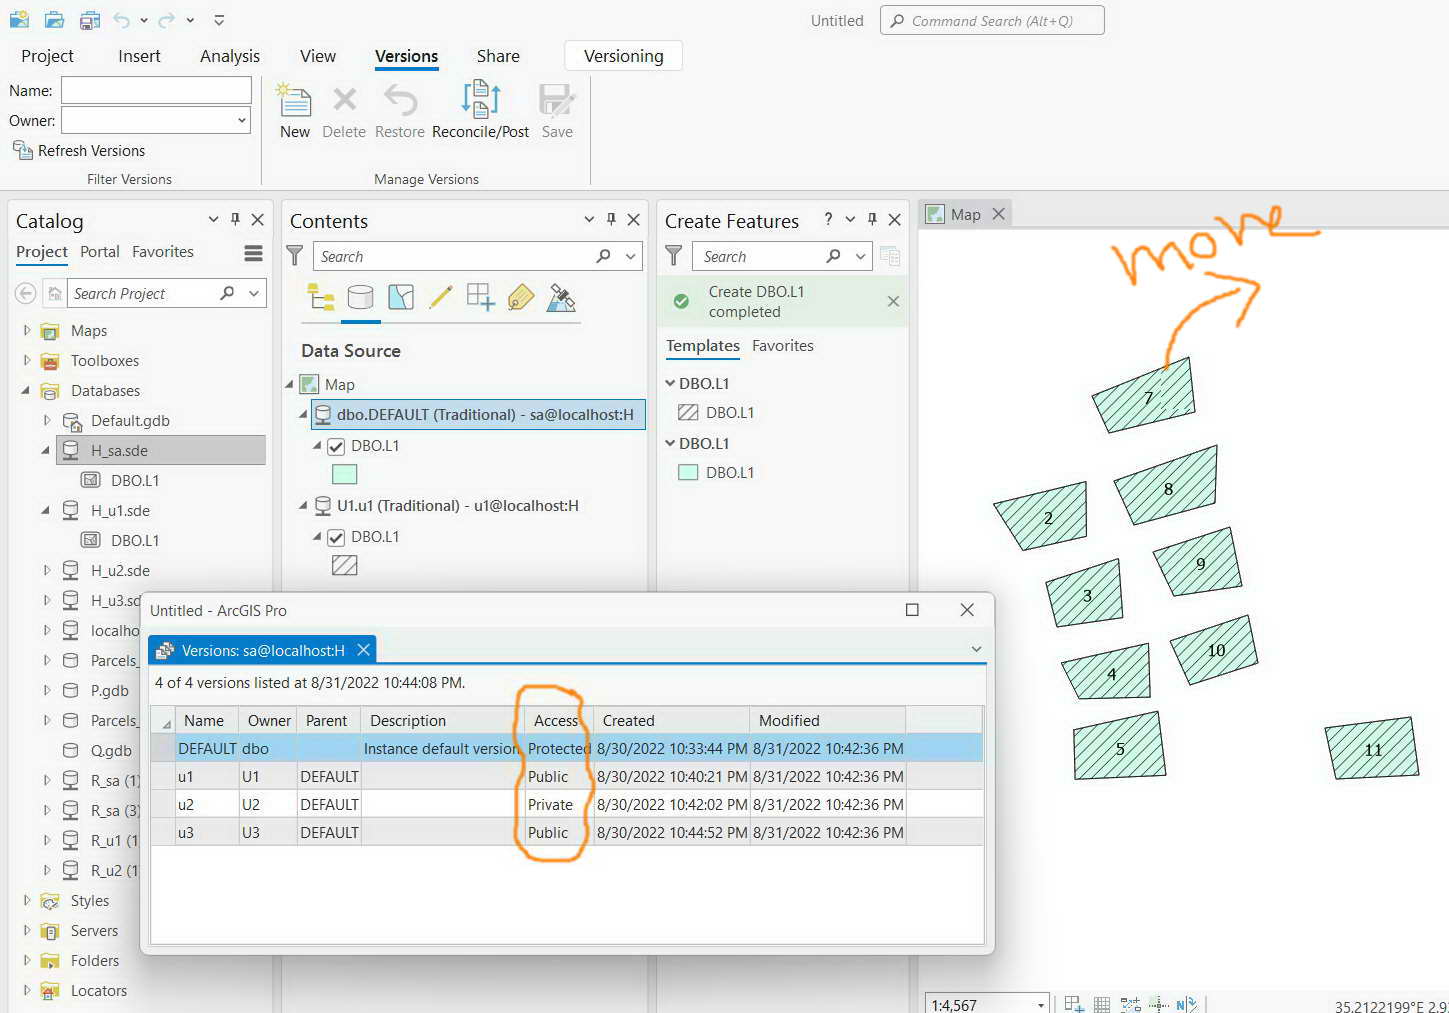Collapse the first DBO.L1 template group

click(670, 383)
